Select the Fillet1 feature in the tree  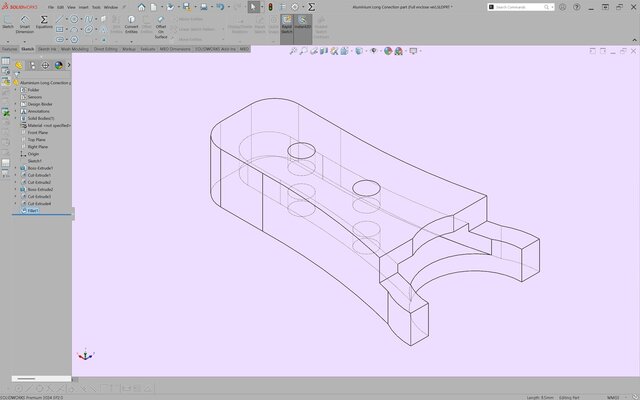click(x=34, y=211)
